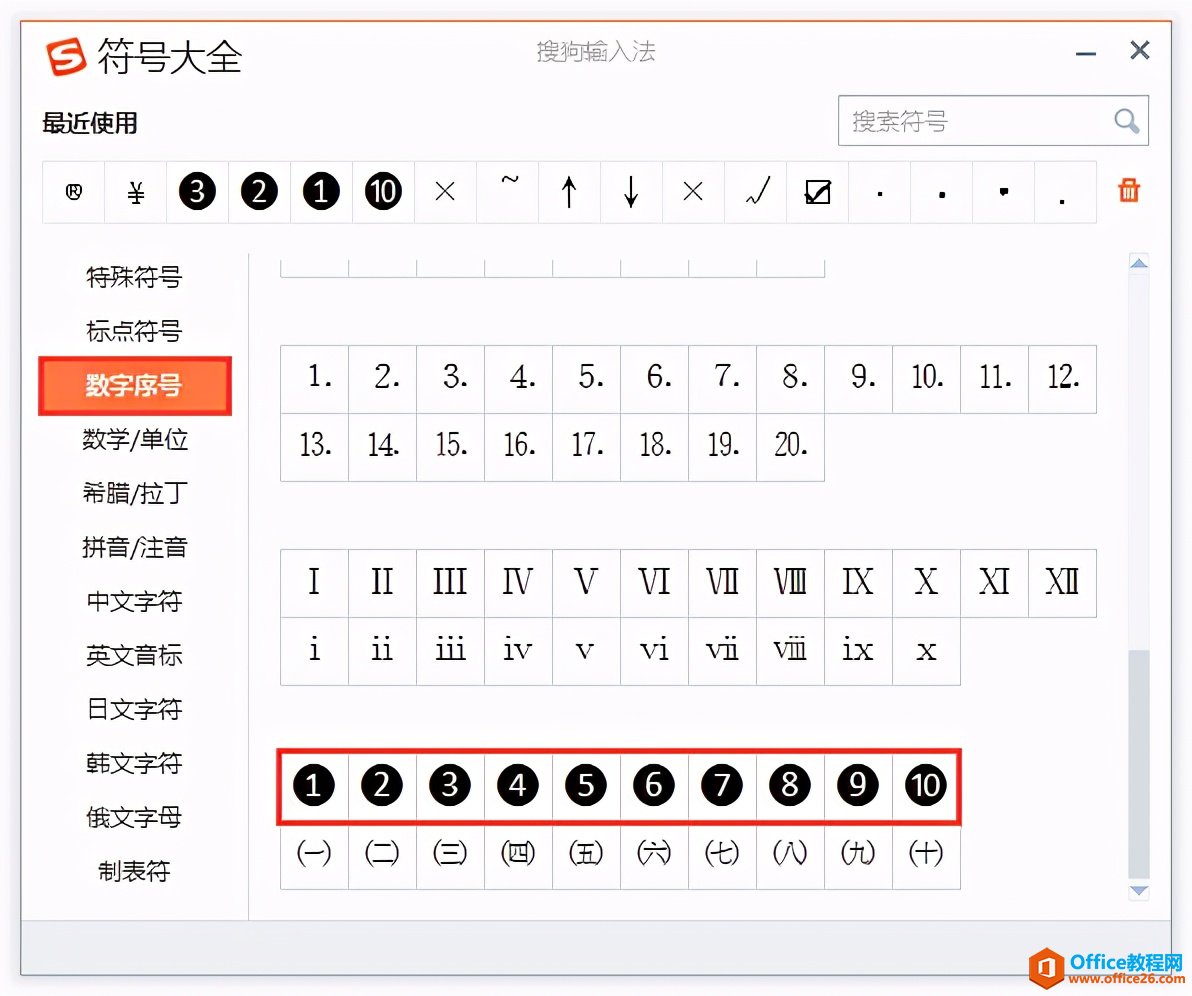Click the scrollbar down arrow

click(1139, 890)
